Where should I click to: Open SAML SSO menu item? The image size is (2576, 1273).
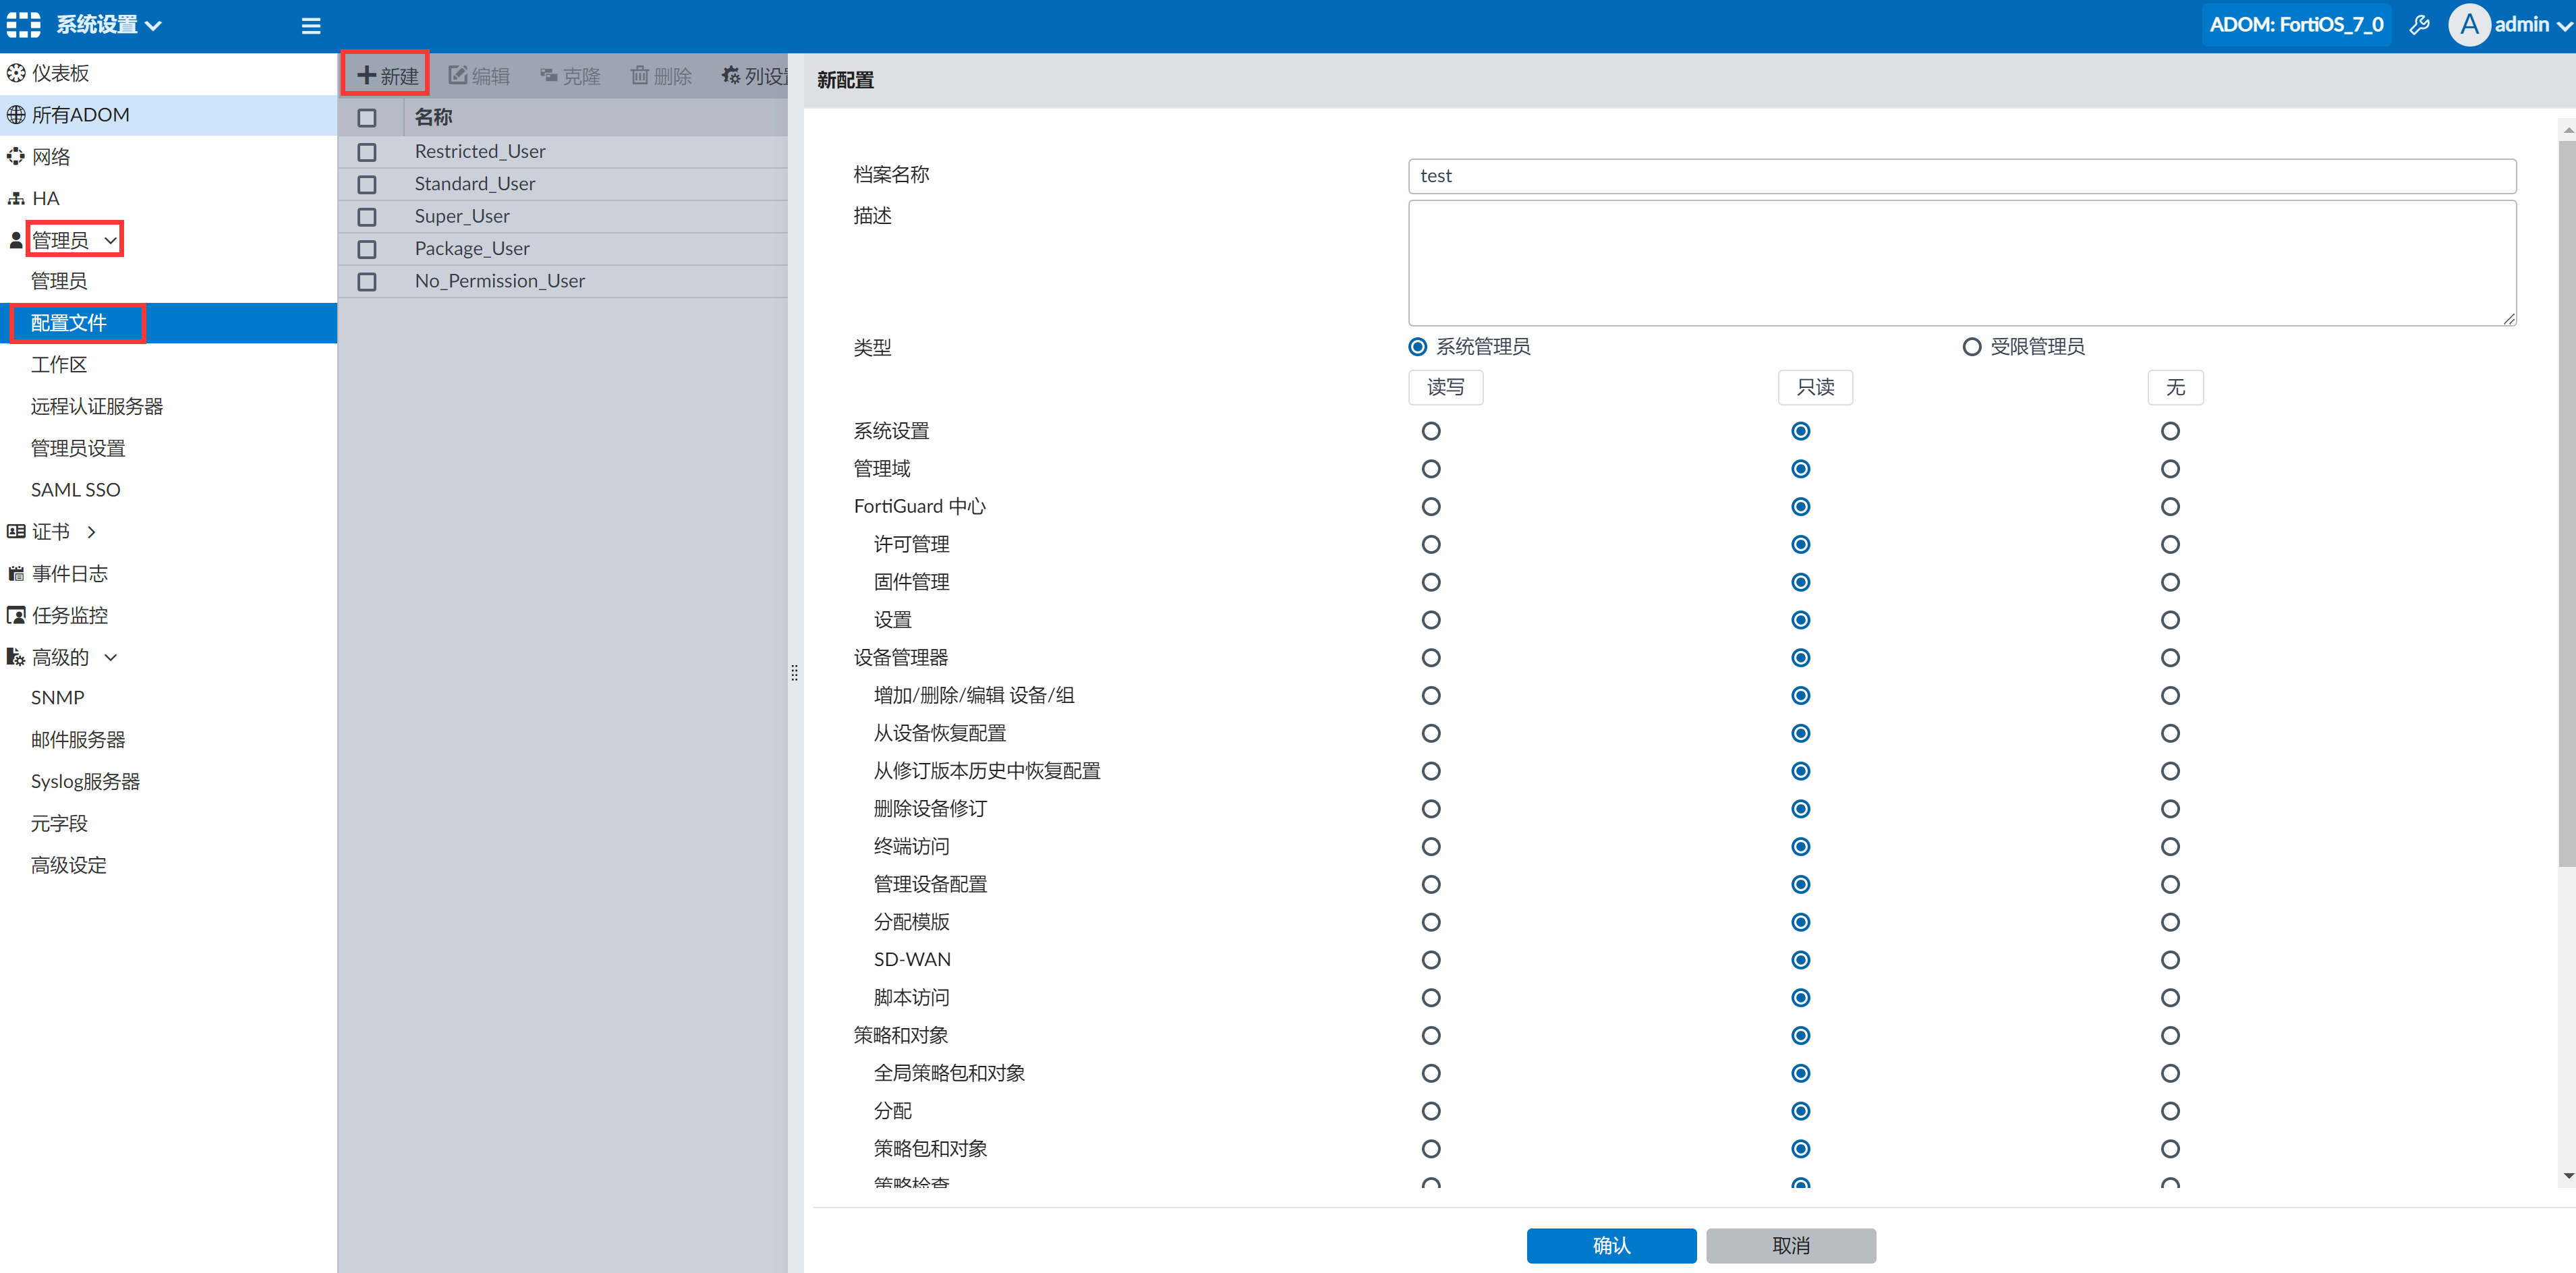coord(76,490)
